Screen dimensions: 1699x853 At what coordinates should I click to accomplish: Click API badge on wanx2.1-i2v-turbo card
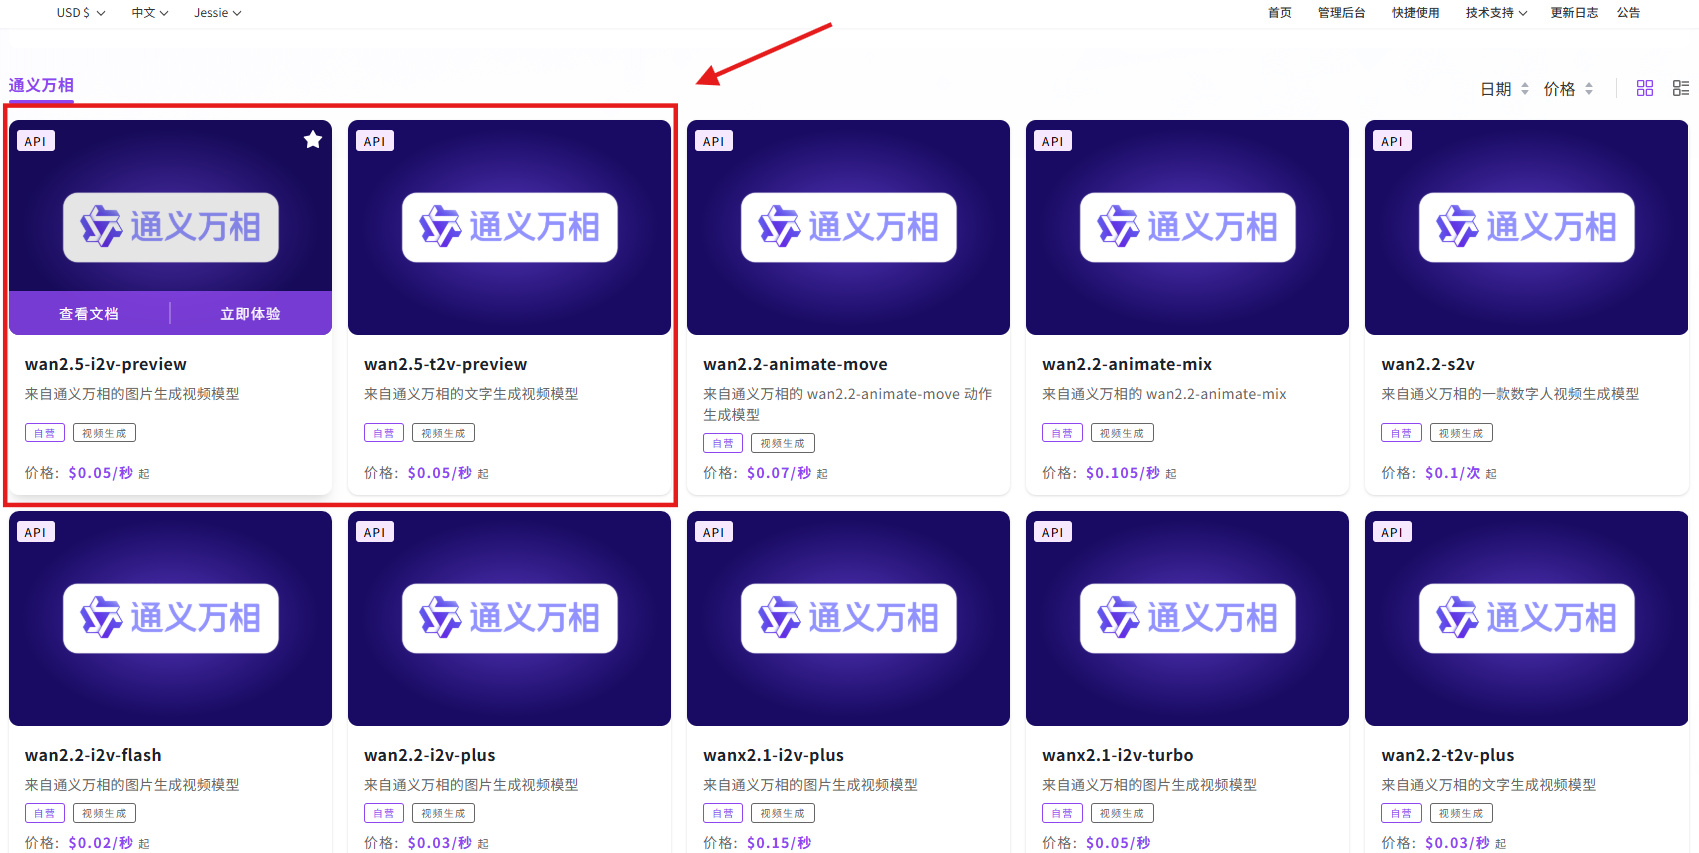click(1053, 532)
